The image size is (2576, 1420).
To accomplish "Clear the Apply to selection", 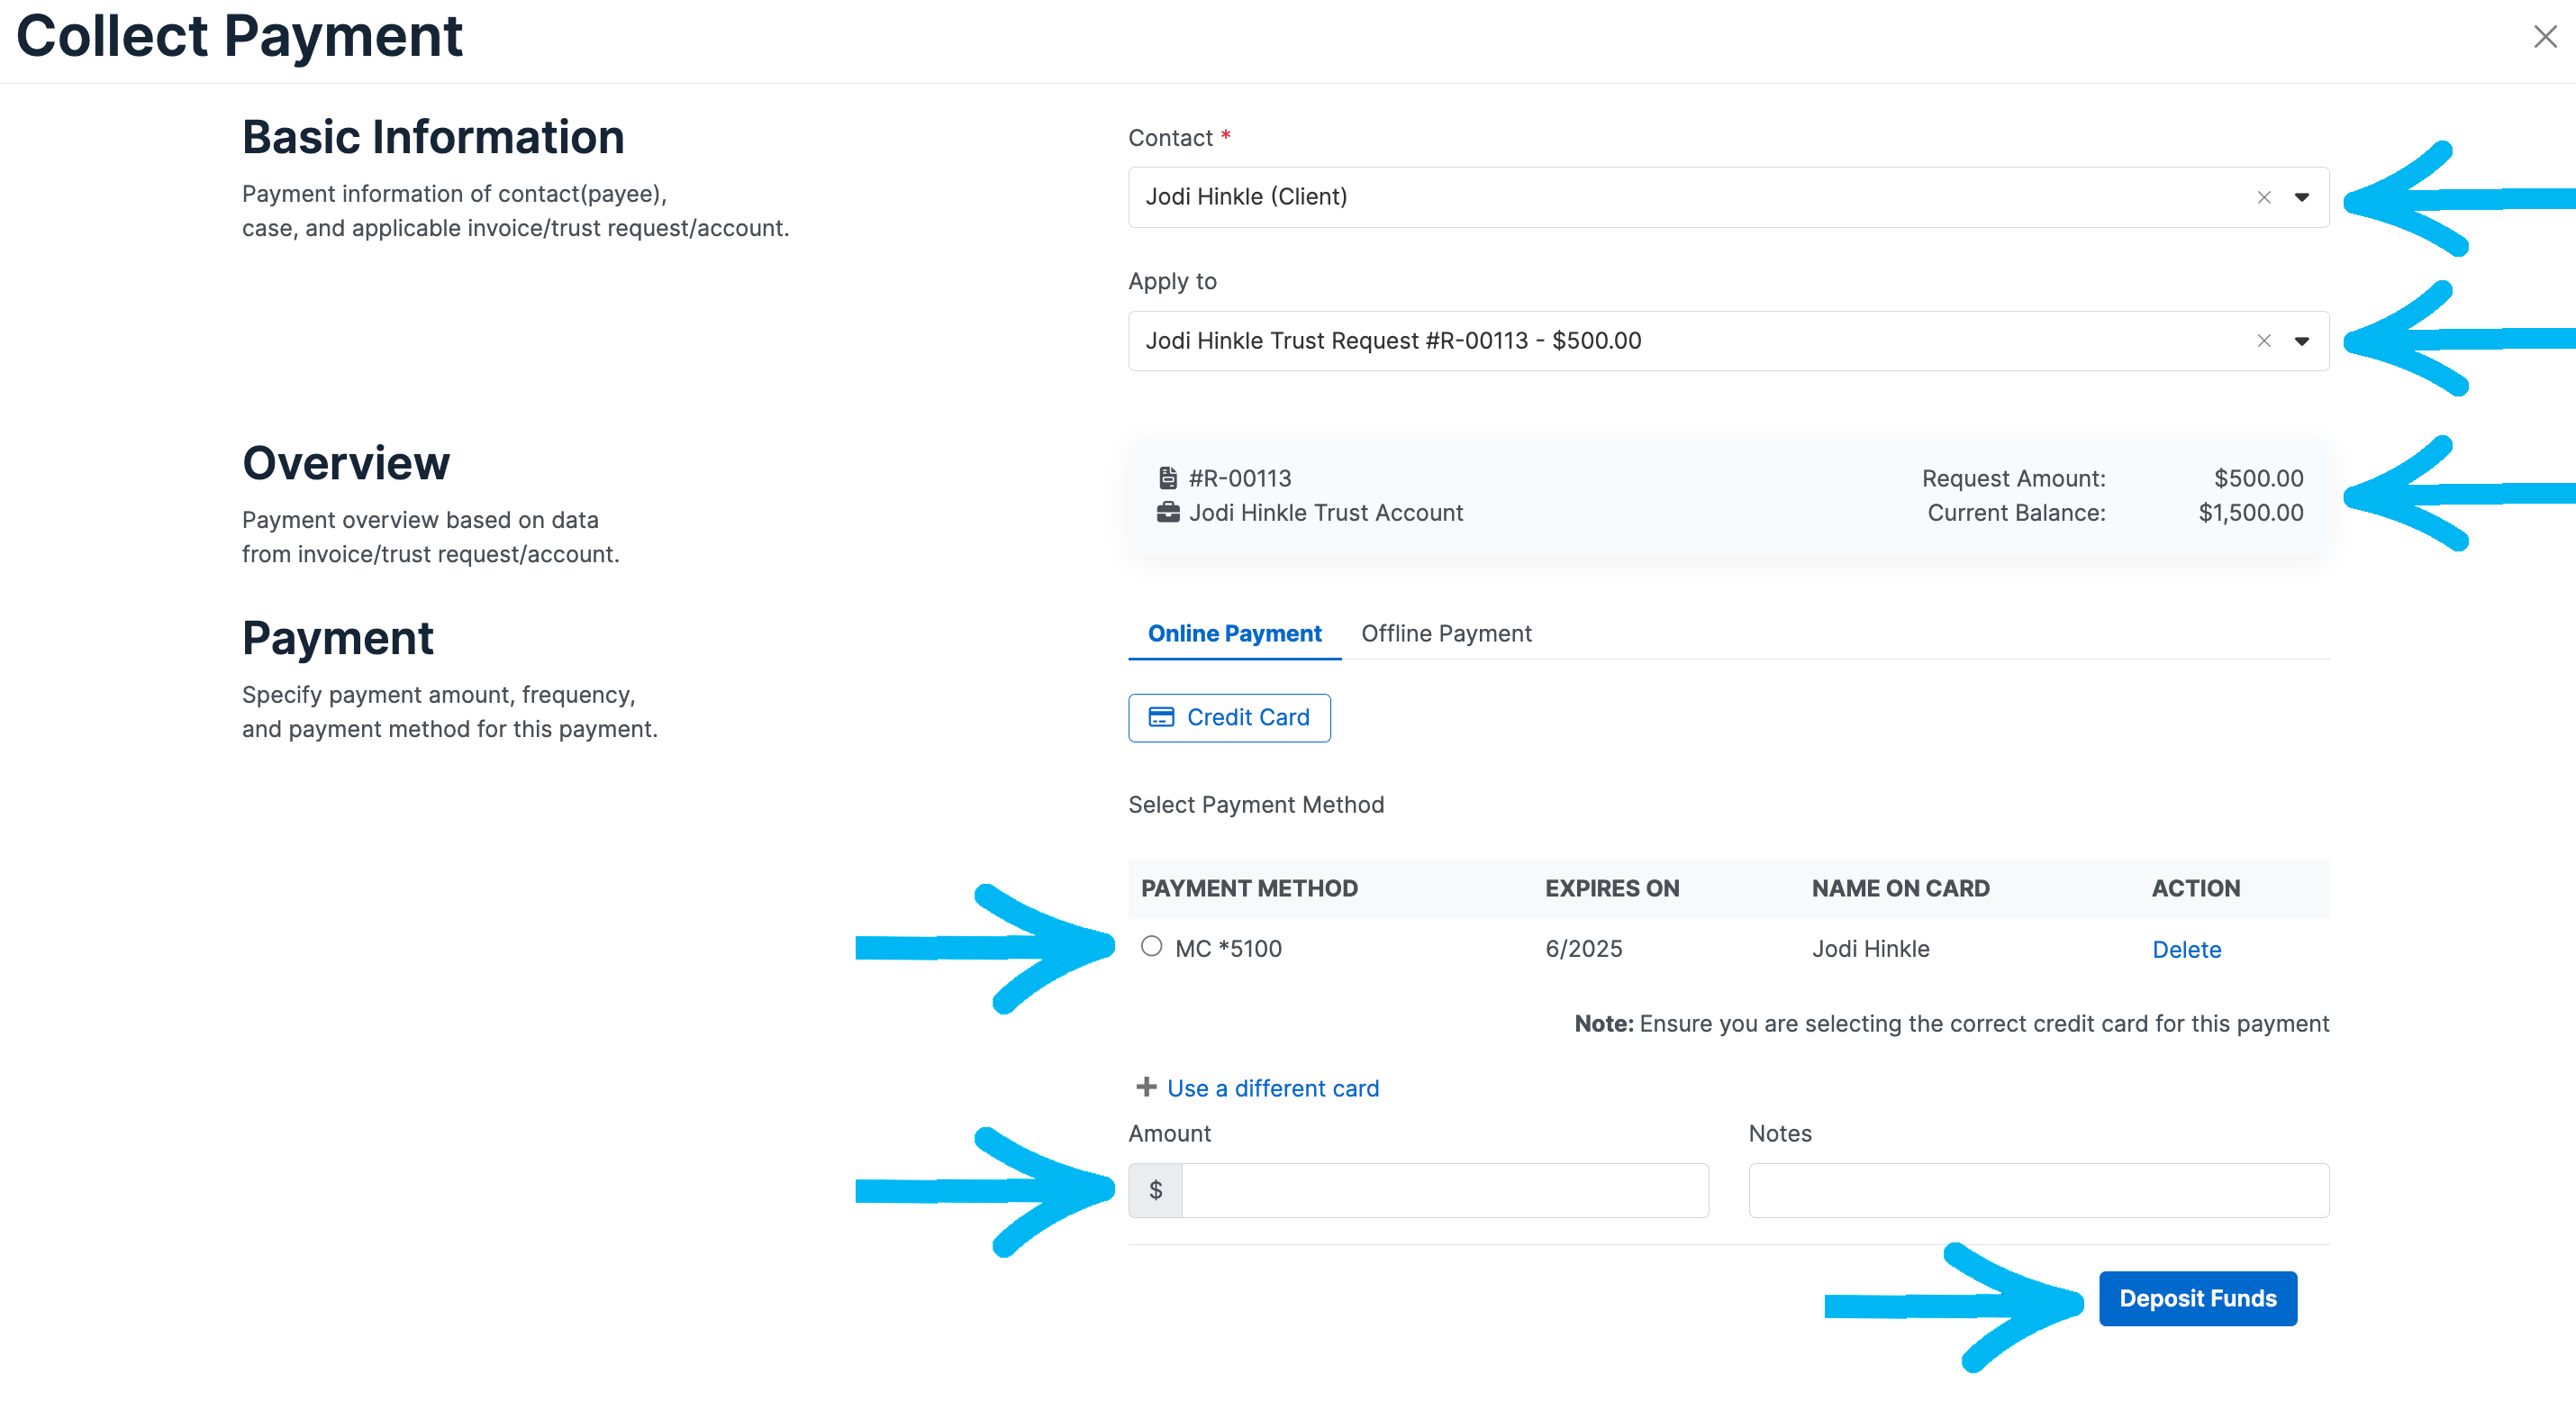I will [x=2264, y=341].
